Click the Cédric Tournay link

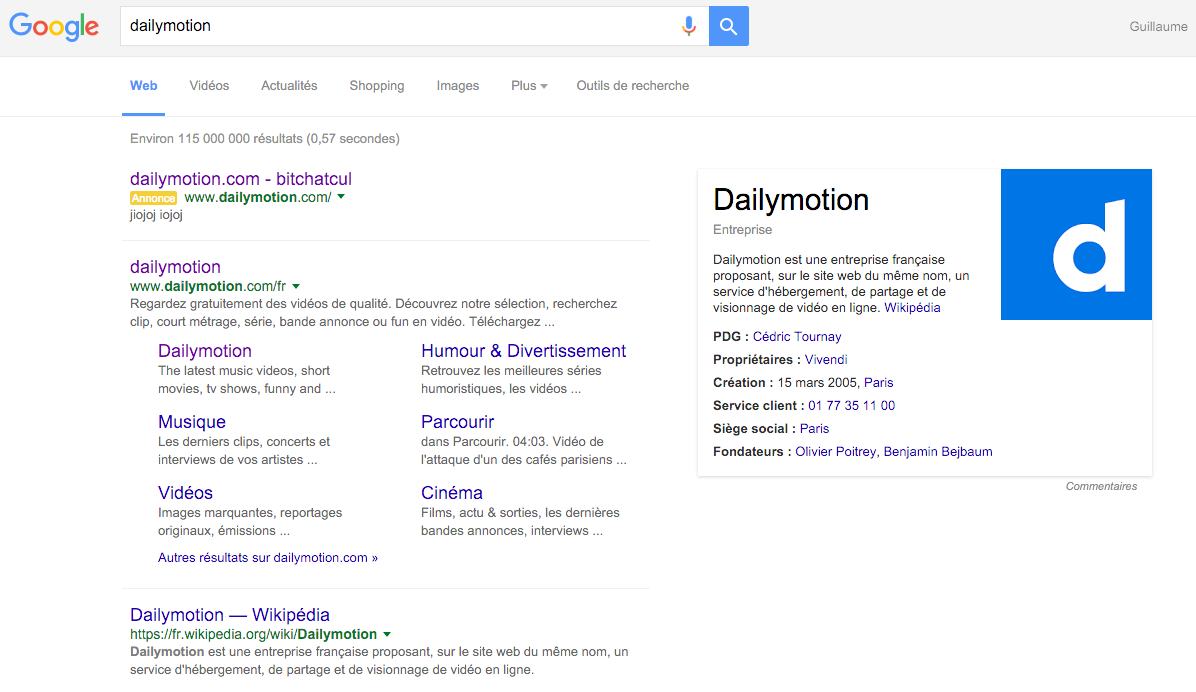pyautogui.click(x=797, y=336)
